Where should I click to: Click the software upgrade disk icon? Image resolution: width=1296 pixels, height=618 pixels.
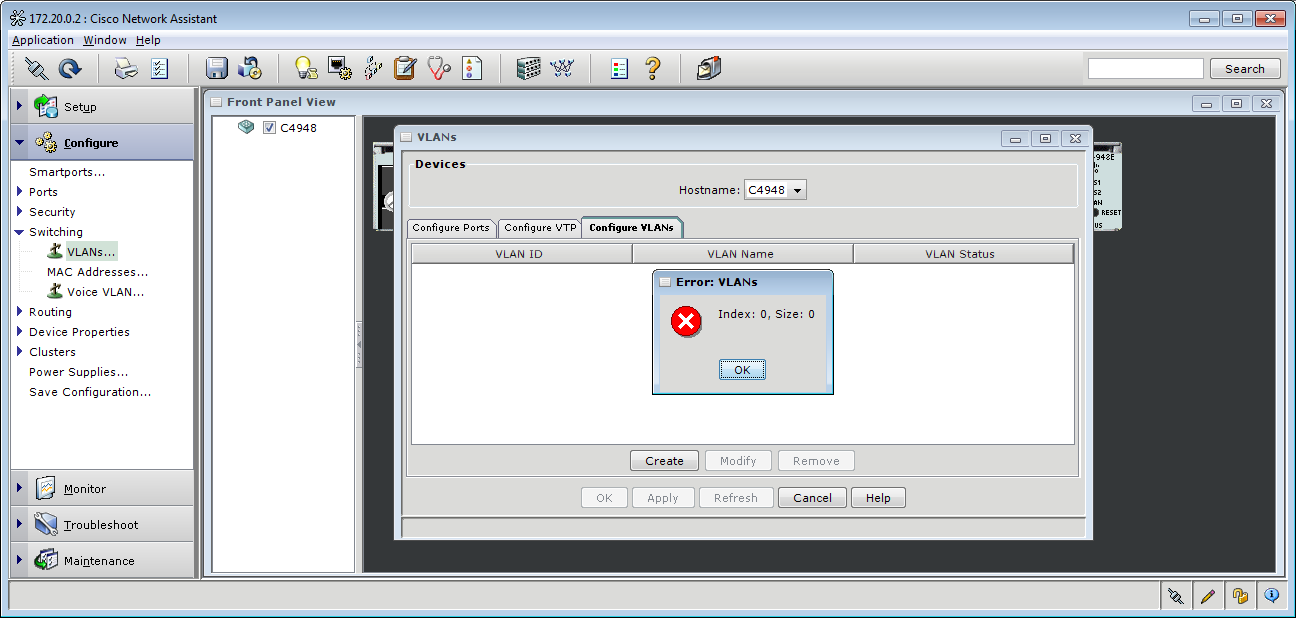pyautogui.click(x=250, y=69)
